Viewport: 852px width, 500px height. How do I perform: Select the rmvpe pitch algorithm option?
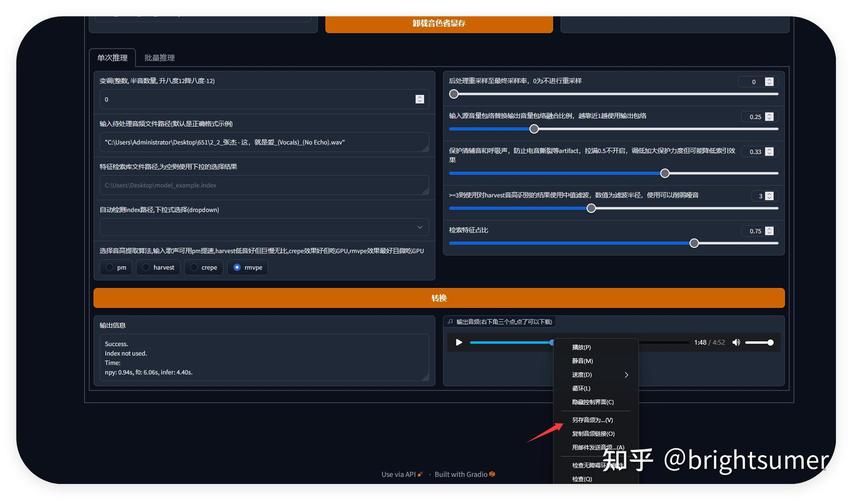[237, 268]
